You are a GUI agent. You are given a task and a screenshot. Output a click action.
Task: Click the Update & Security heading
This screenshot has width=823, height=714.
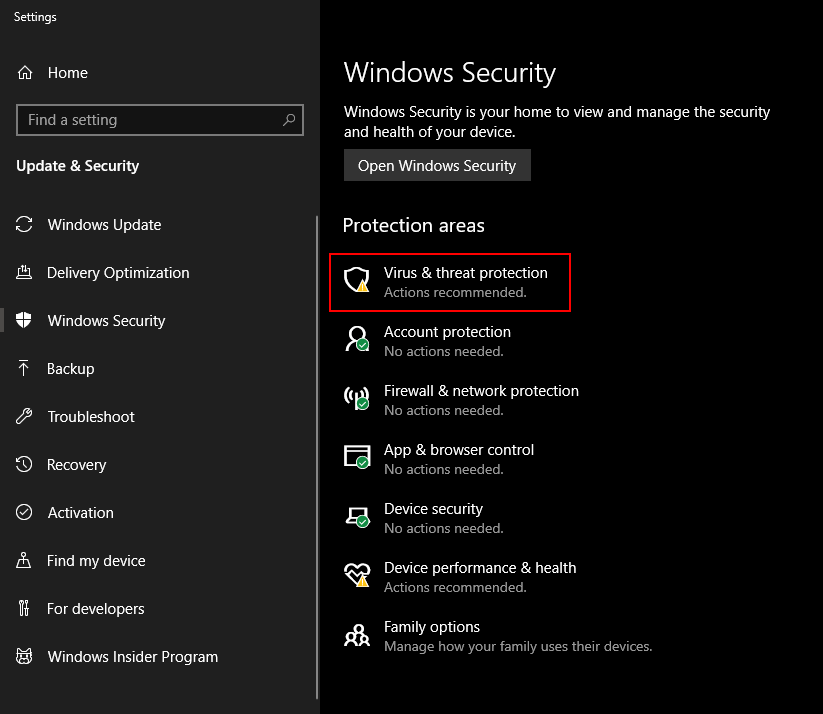[78, 166]
